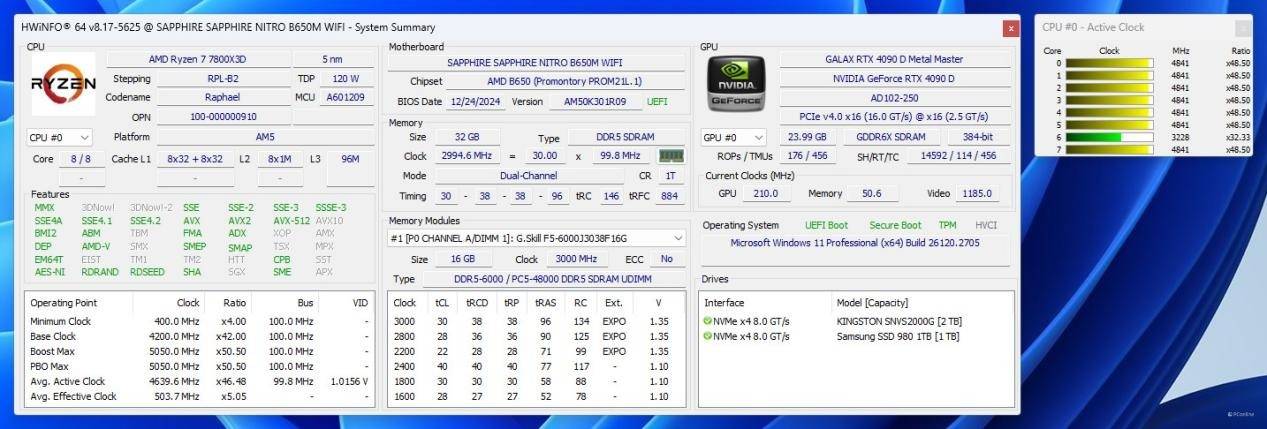Click the Samsung SSD 980 status icon
The width and height of the screenshot is (1267, 429).
coord(708,336)
